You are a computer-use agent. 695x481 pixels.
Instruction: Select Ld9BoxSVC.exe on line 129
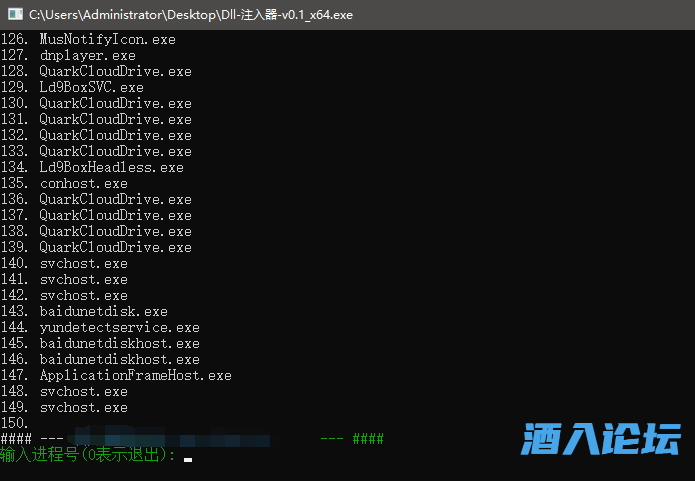click(91, 87)
